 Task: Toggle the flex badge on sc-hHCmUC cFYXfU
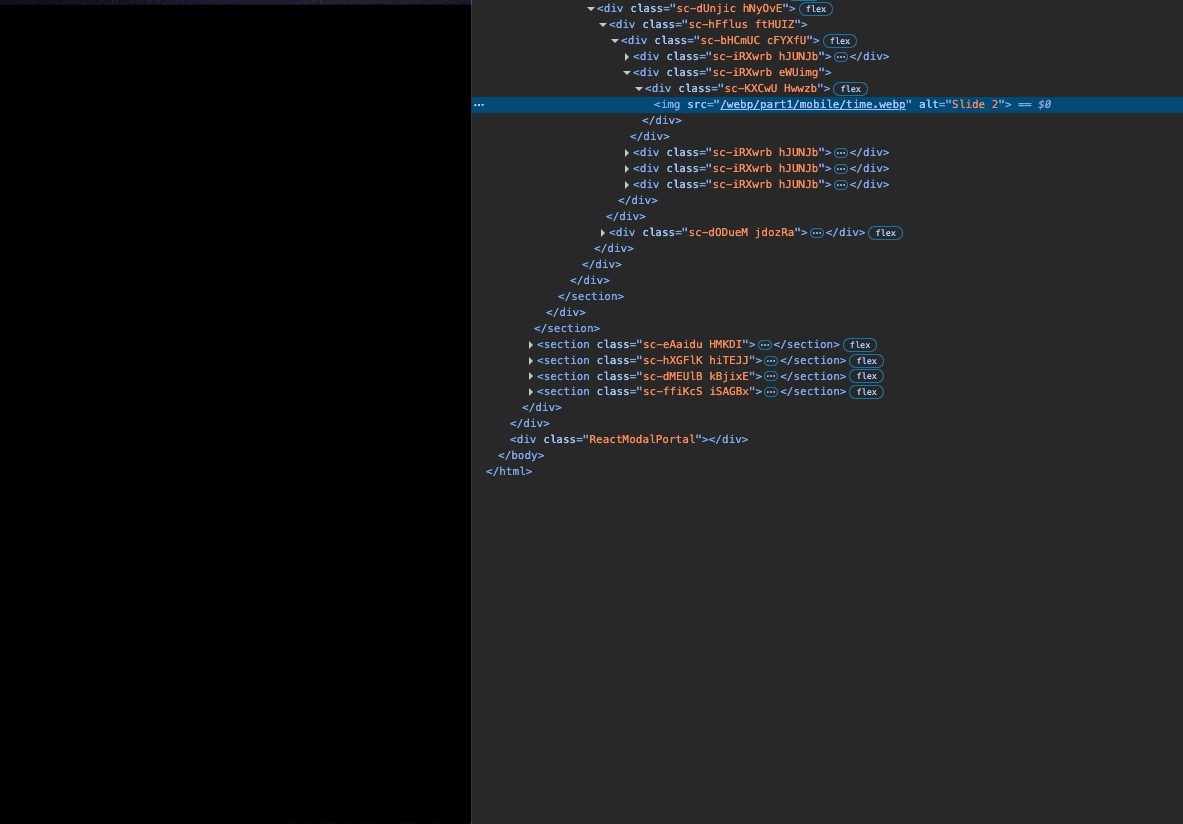pyautogui.click(x=839, y=40)
